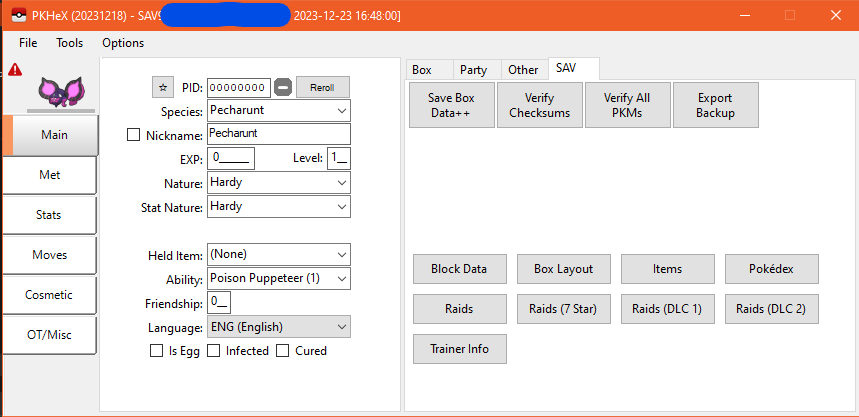The width and height of the screenshot is (859, 417).
Task: Click the Pecharunt sprite image
Action: coord(61,92)
